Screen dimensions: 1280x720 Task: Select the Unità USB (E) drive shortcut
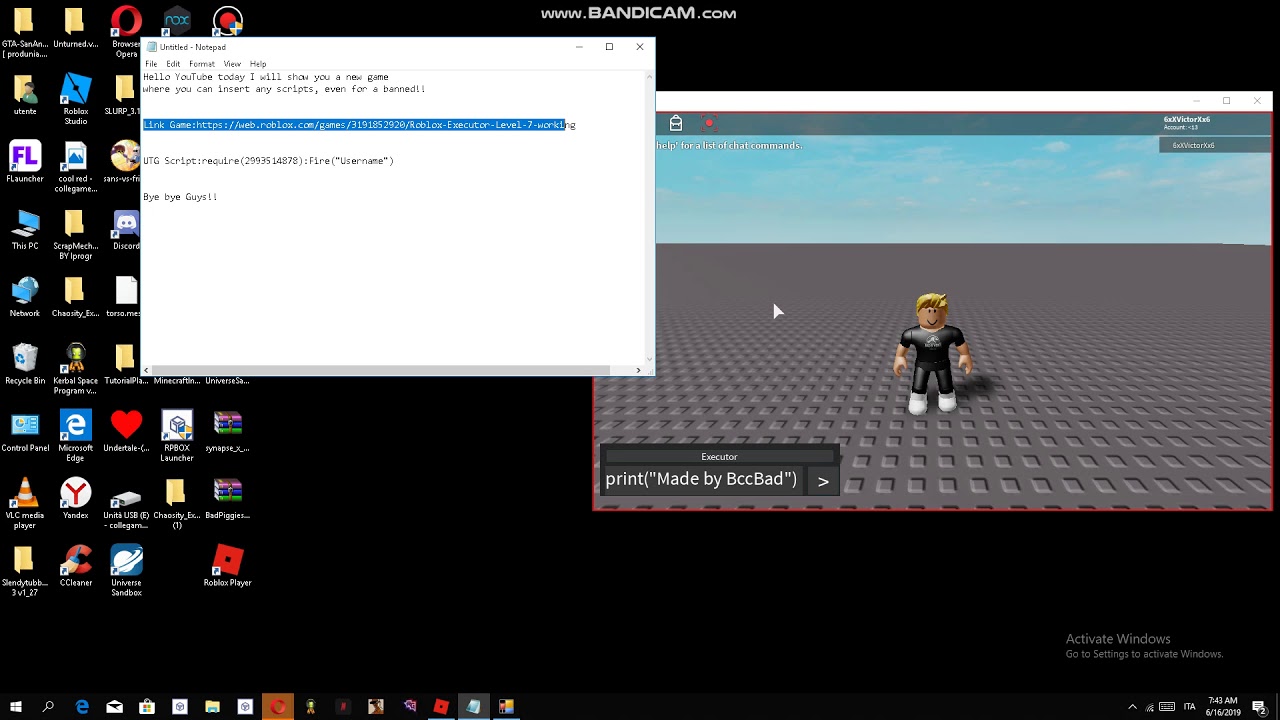coord(126,503)
